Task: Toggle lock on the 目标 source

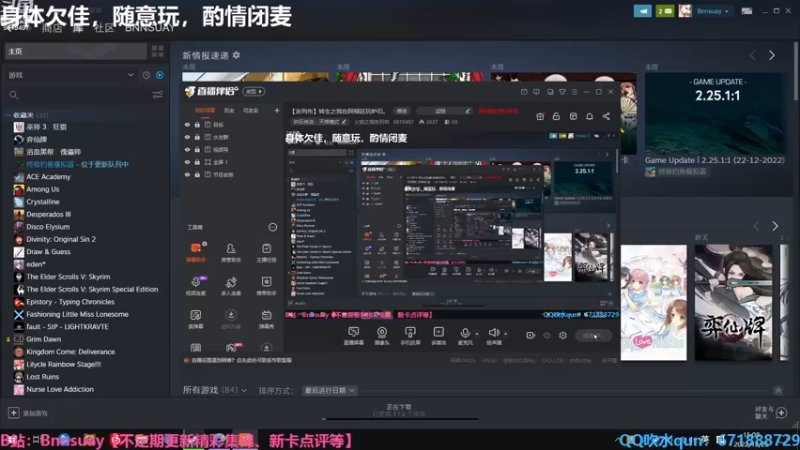Action: [x=197, y=124]
